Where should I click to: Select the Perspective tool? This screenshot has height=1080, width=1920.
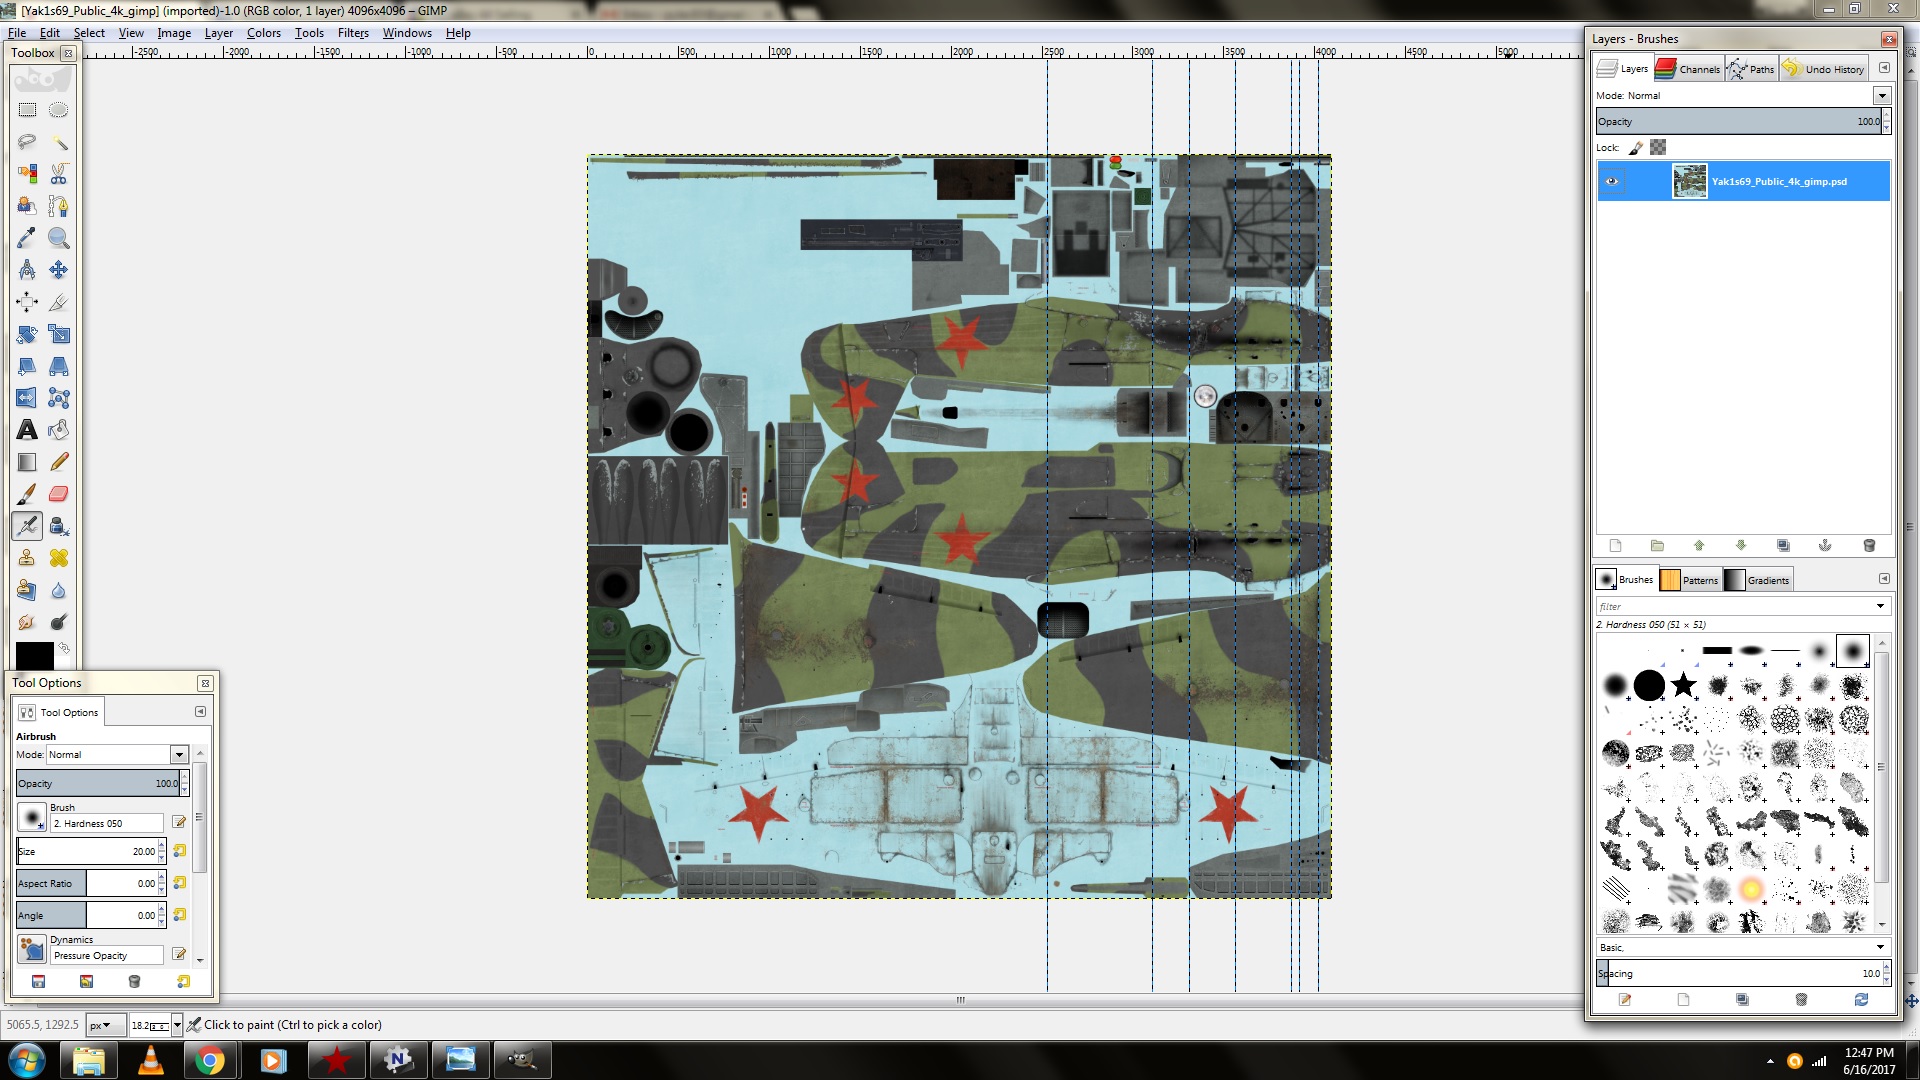59,366
